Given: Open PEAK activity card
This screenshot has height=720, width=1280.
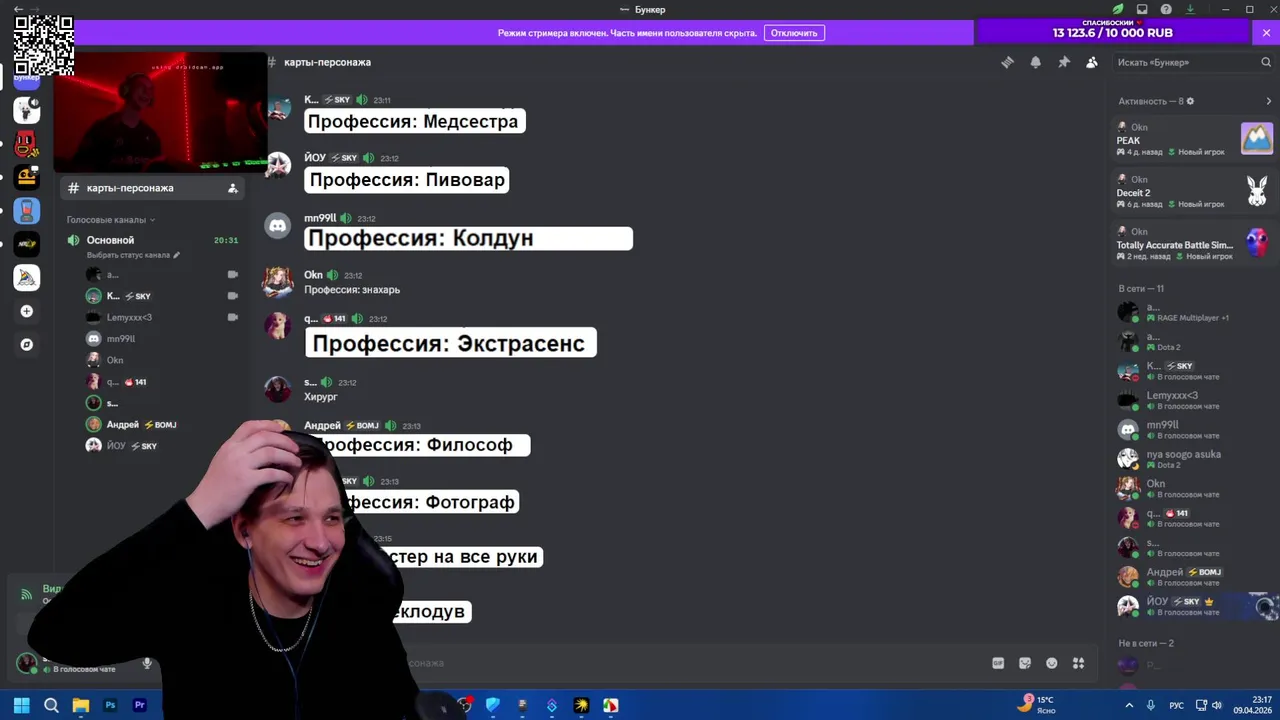Looking at the screenshot, I should [1193, 139].
